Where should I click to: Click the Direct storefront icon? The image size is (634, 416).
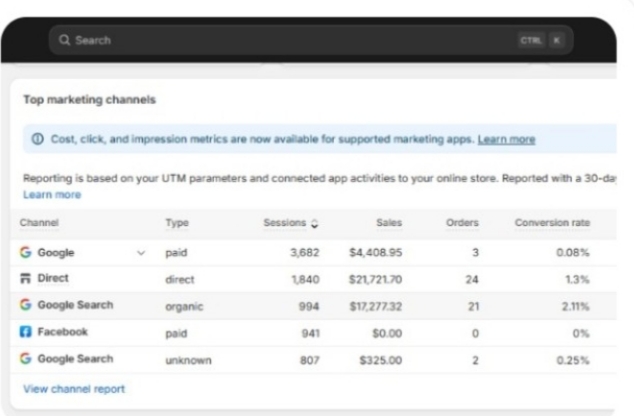point(25,278)
